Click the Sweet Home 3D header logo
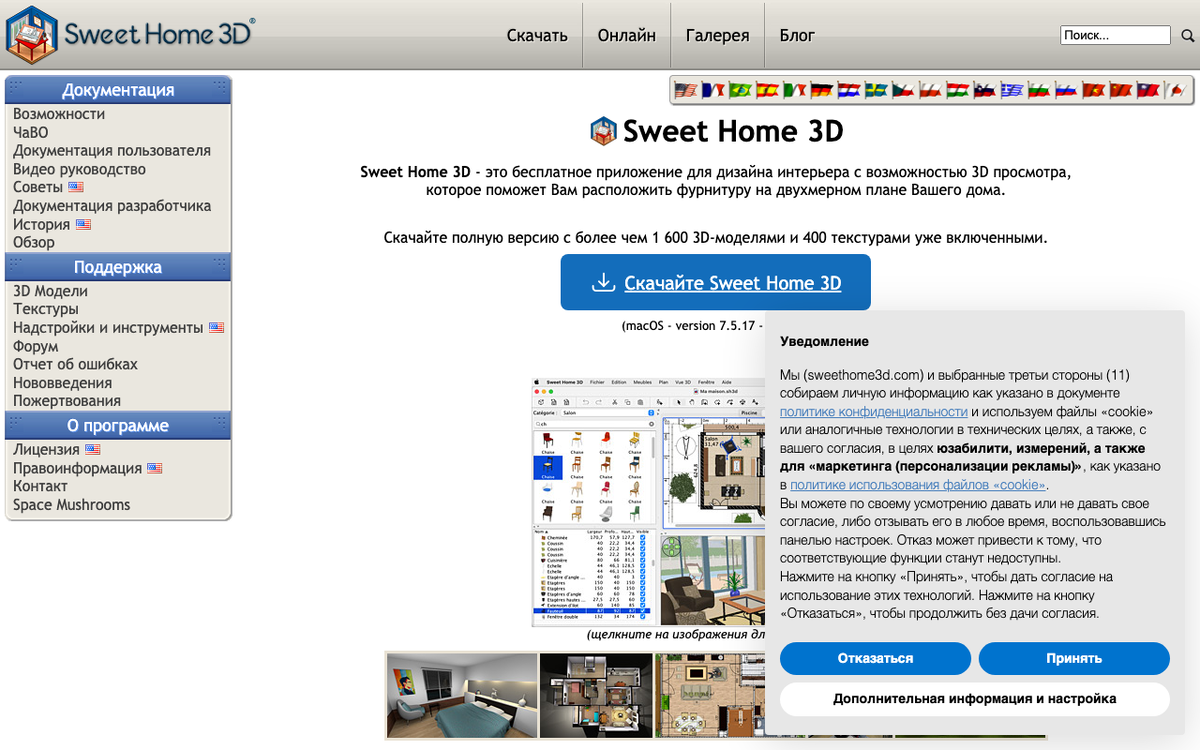The width and height of the screenshot is (1200, 750). pos(130,33)
